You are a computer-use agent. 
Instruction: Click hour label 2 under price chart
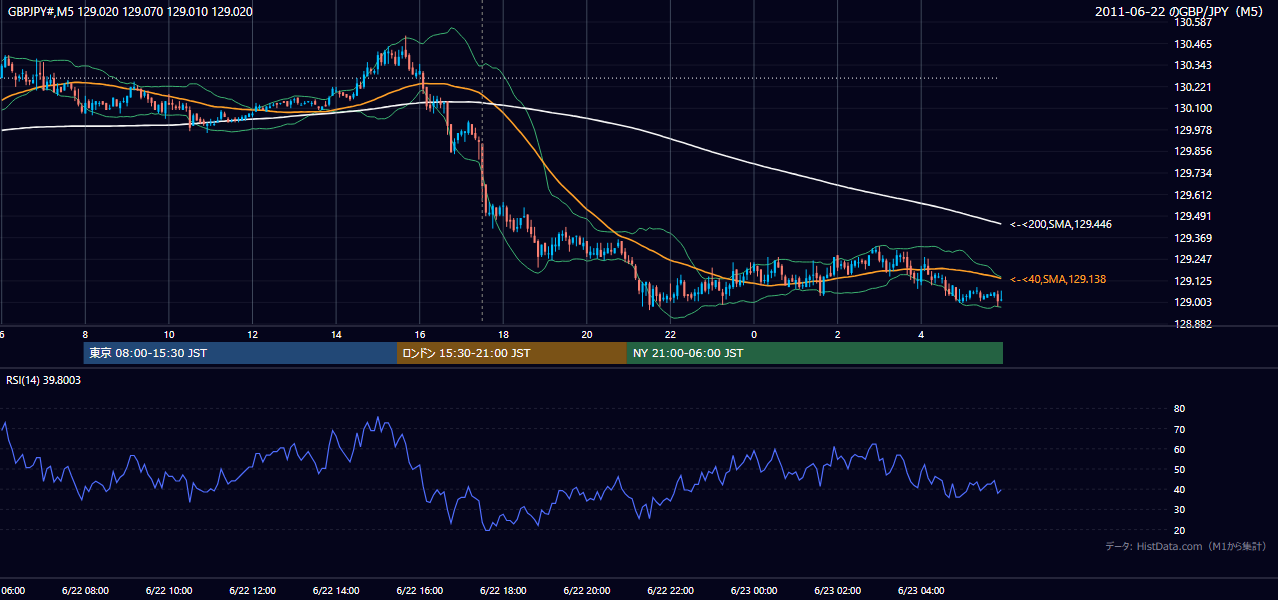[837, 334]
